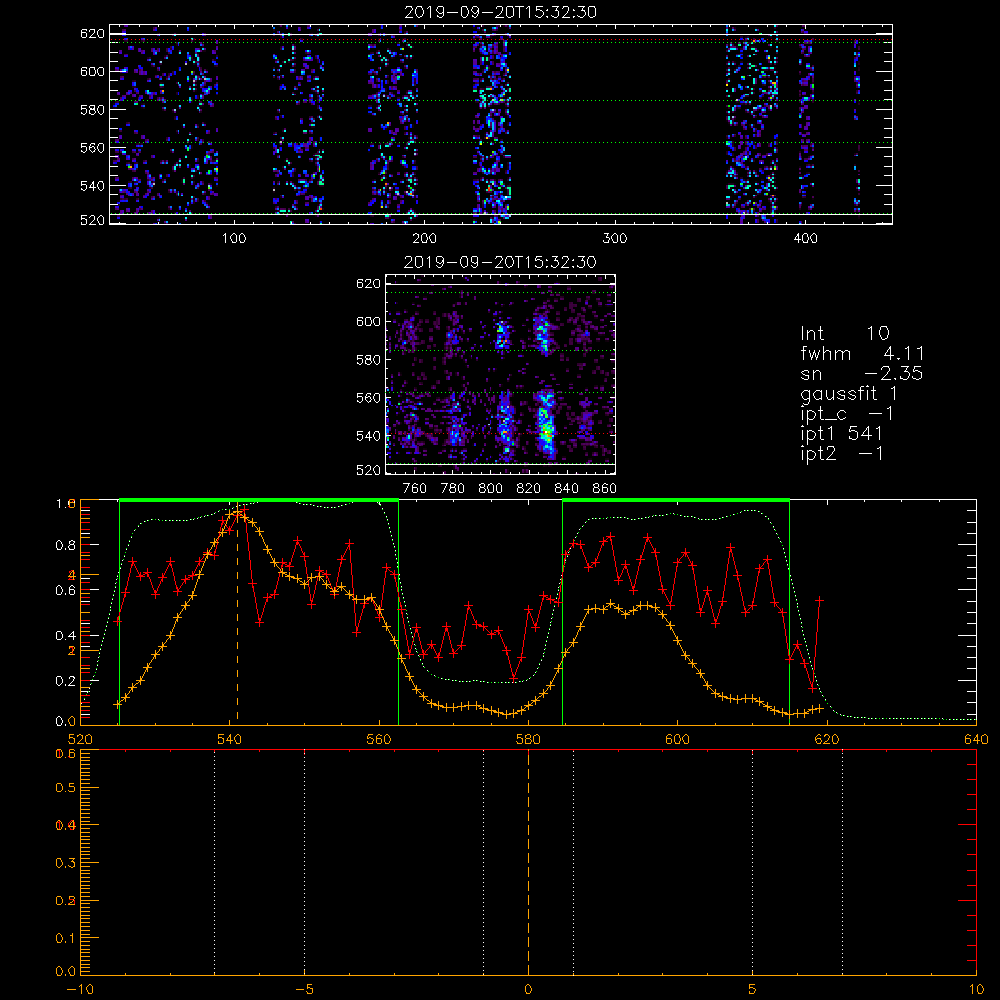Click the small zoomed image title 2019-09-20T15:32:30
Viewport: 1000px width, 1000px height.
tap(500, 262)
